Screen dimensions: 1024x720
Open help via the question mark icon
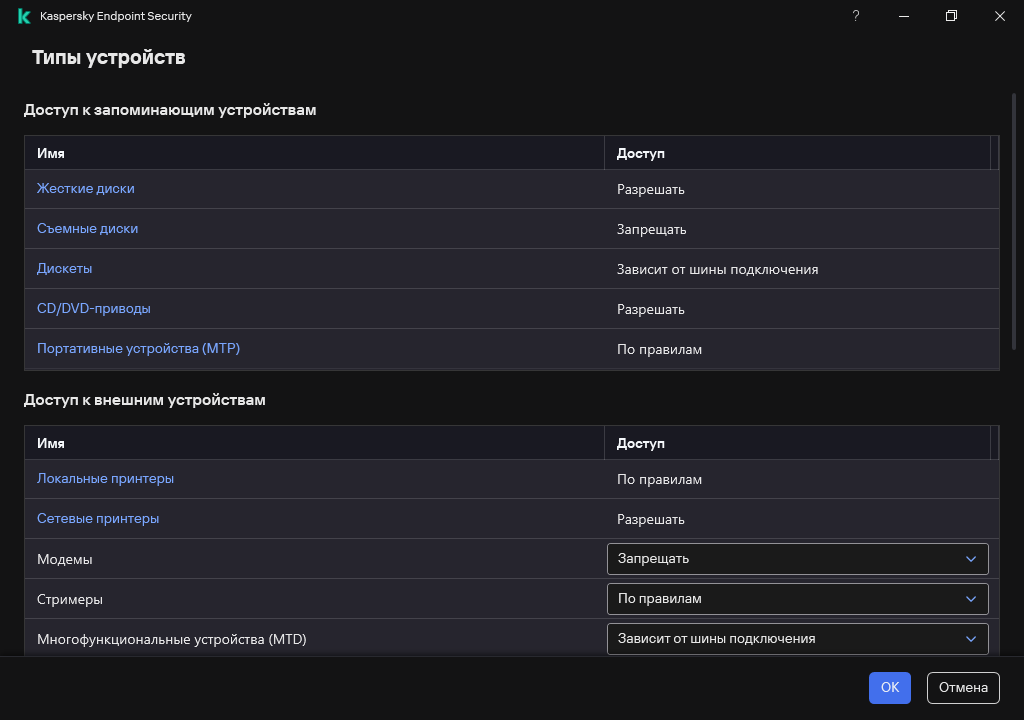(855, 16)
